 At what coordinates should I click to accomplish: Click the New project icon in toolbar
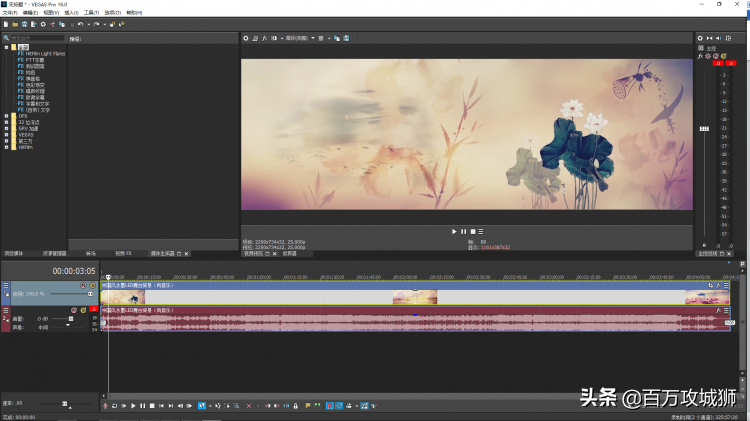[5, 23]
